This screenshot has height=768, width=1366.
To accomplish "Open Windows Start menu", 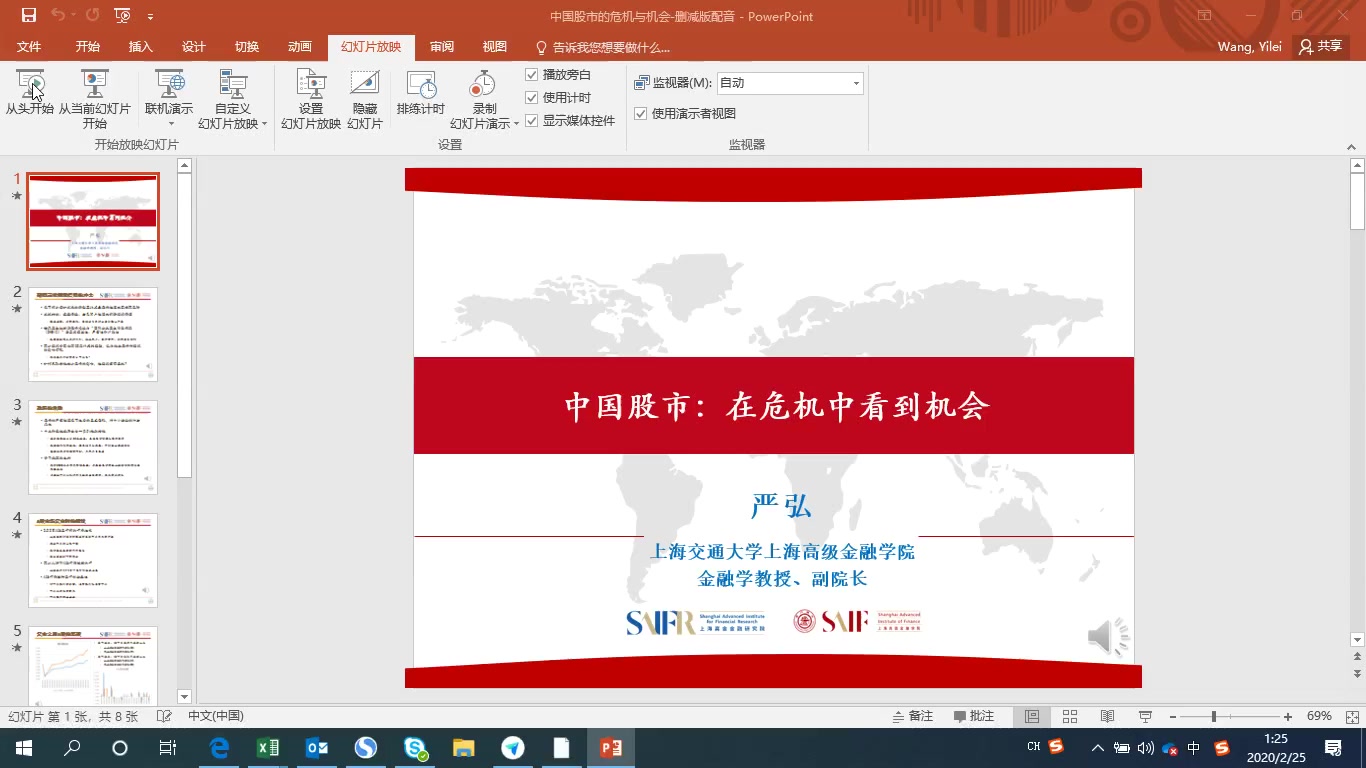I will point(23,748).
